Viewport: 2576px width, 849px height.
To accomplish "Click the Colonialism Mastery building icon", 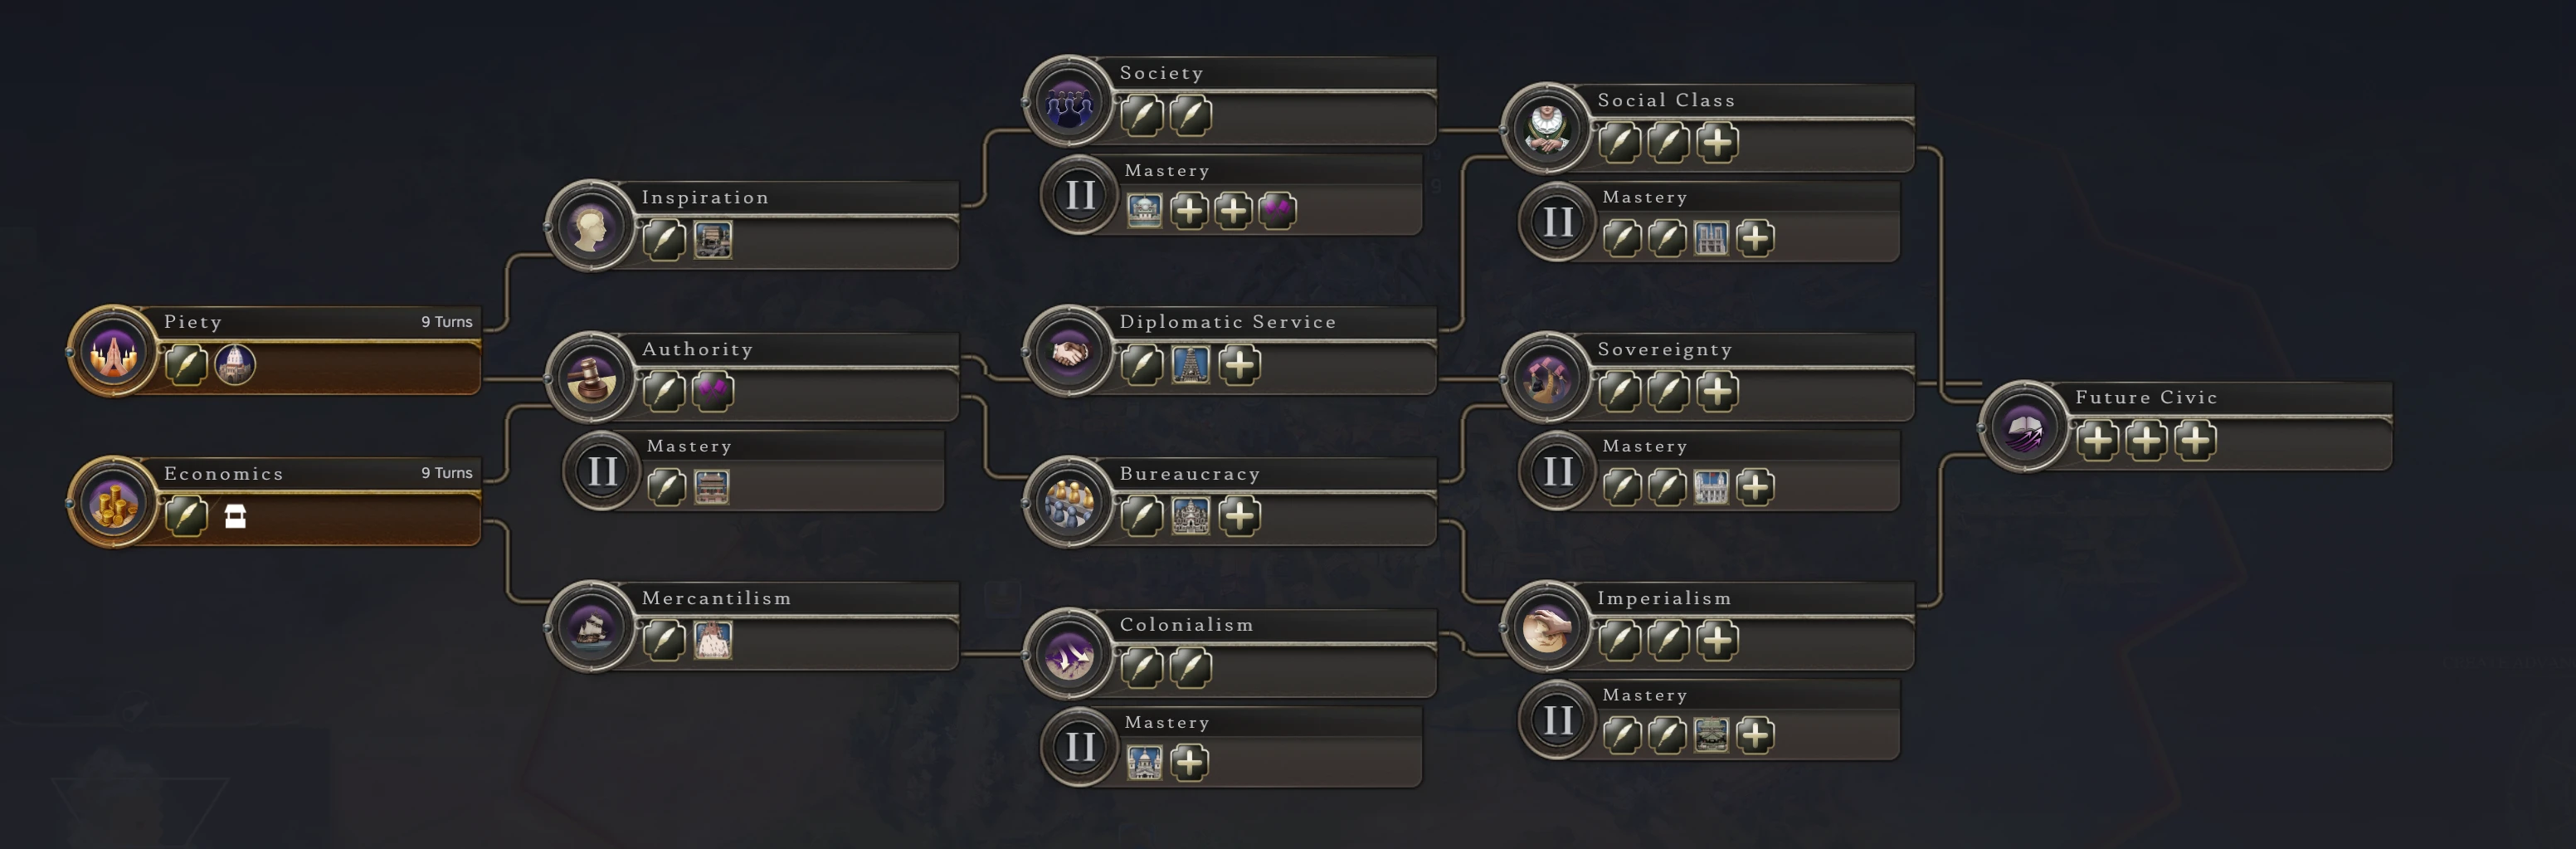I will [x=1144, y=763].
